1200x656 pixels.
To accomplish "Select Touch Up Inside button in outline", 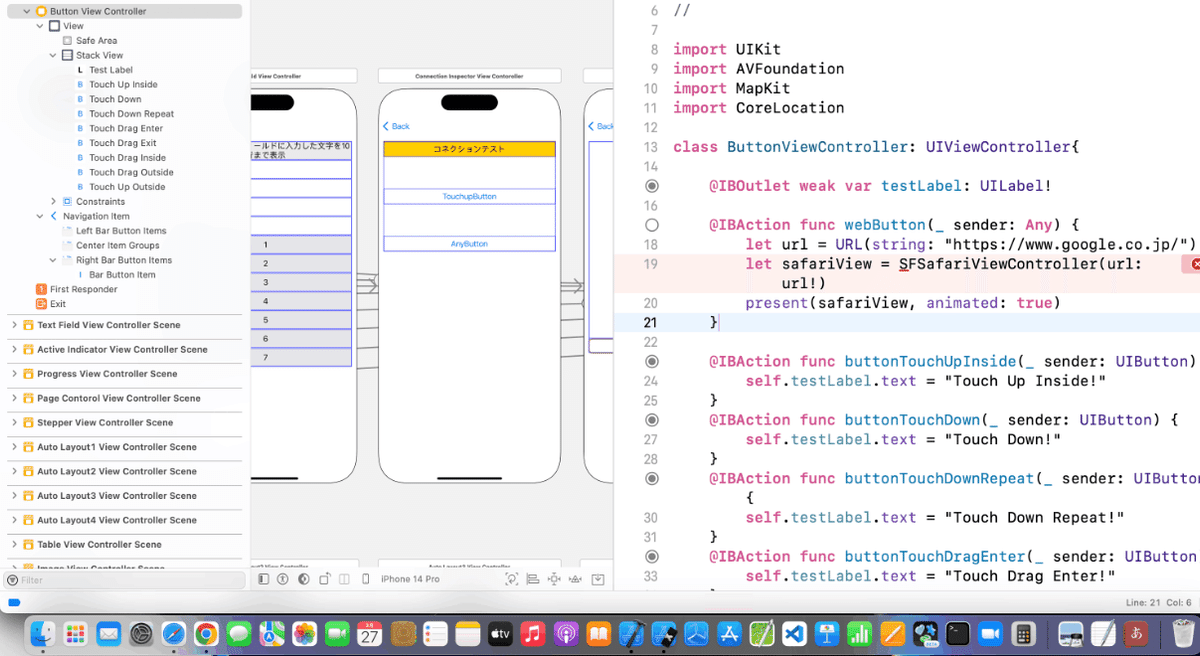I will pos(123,85).
